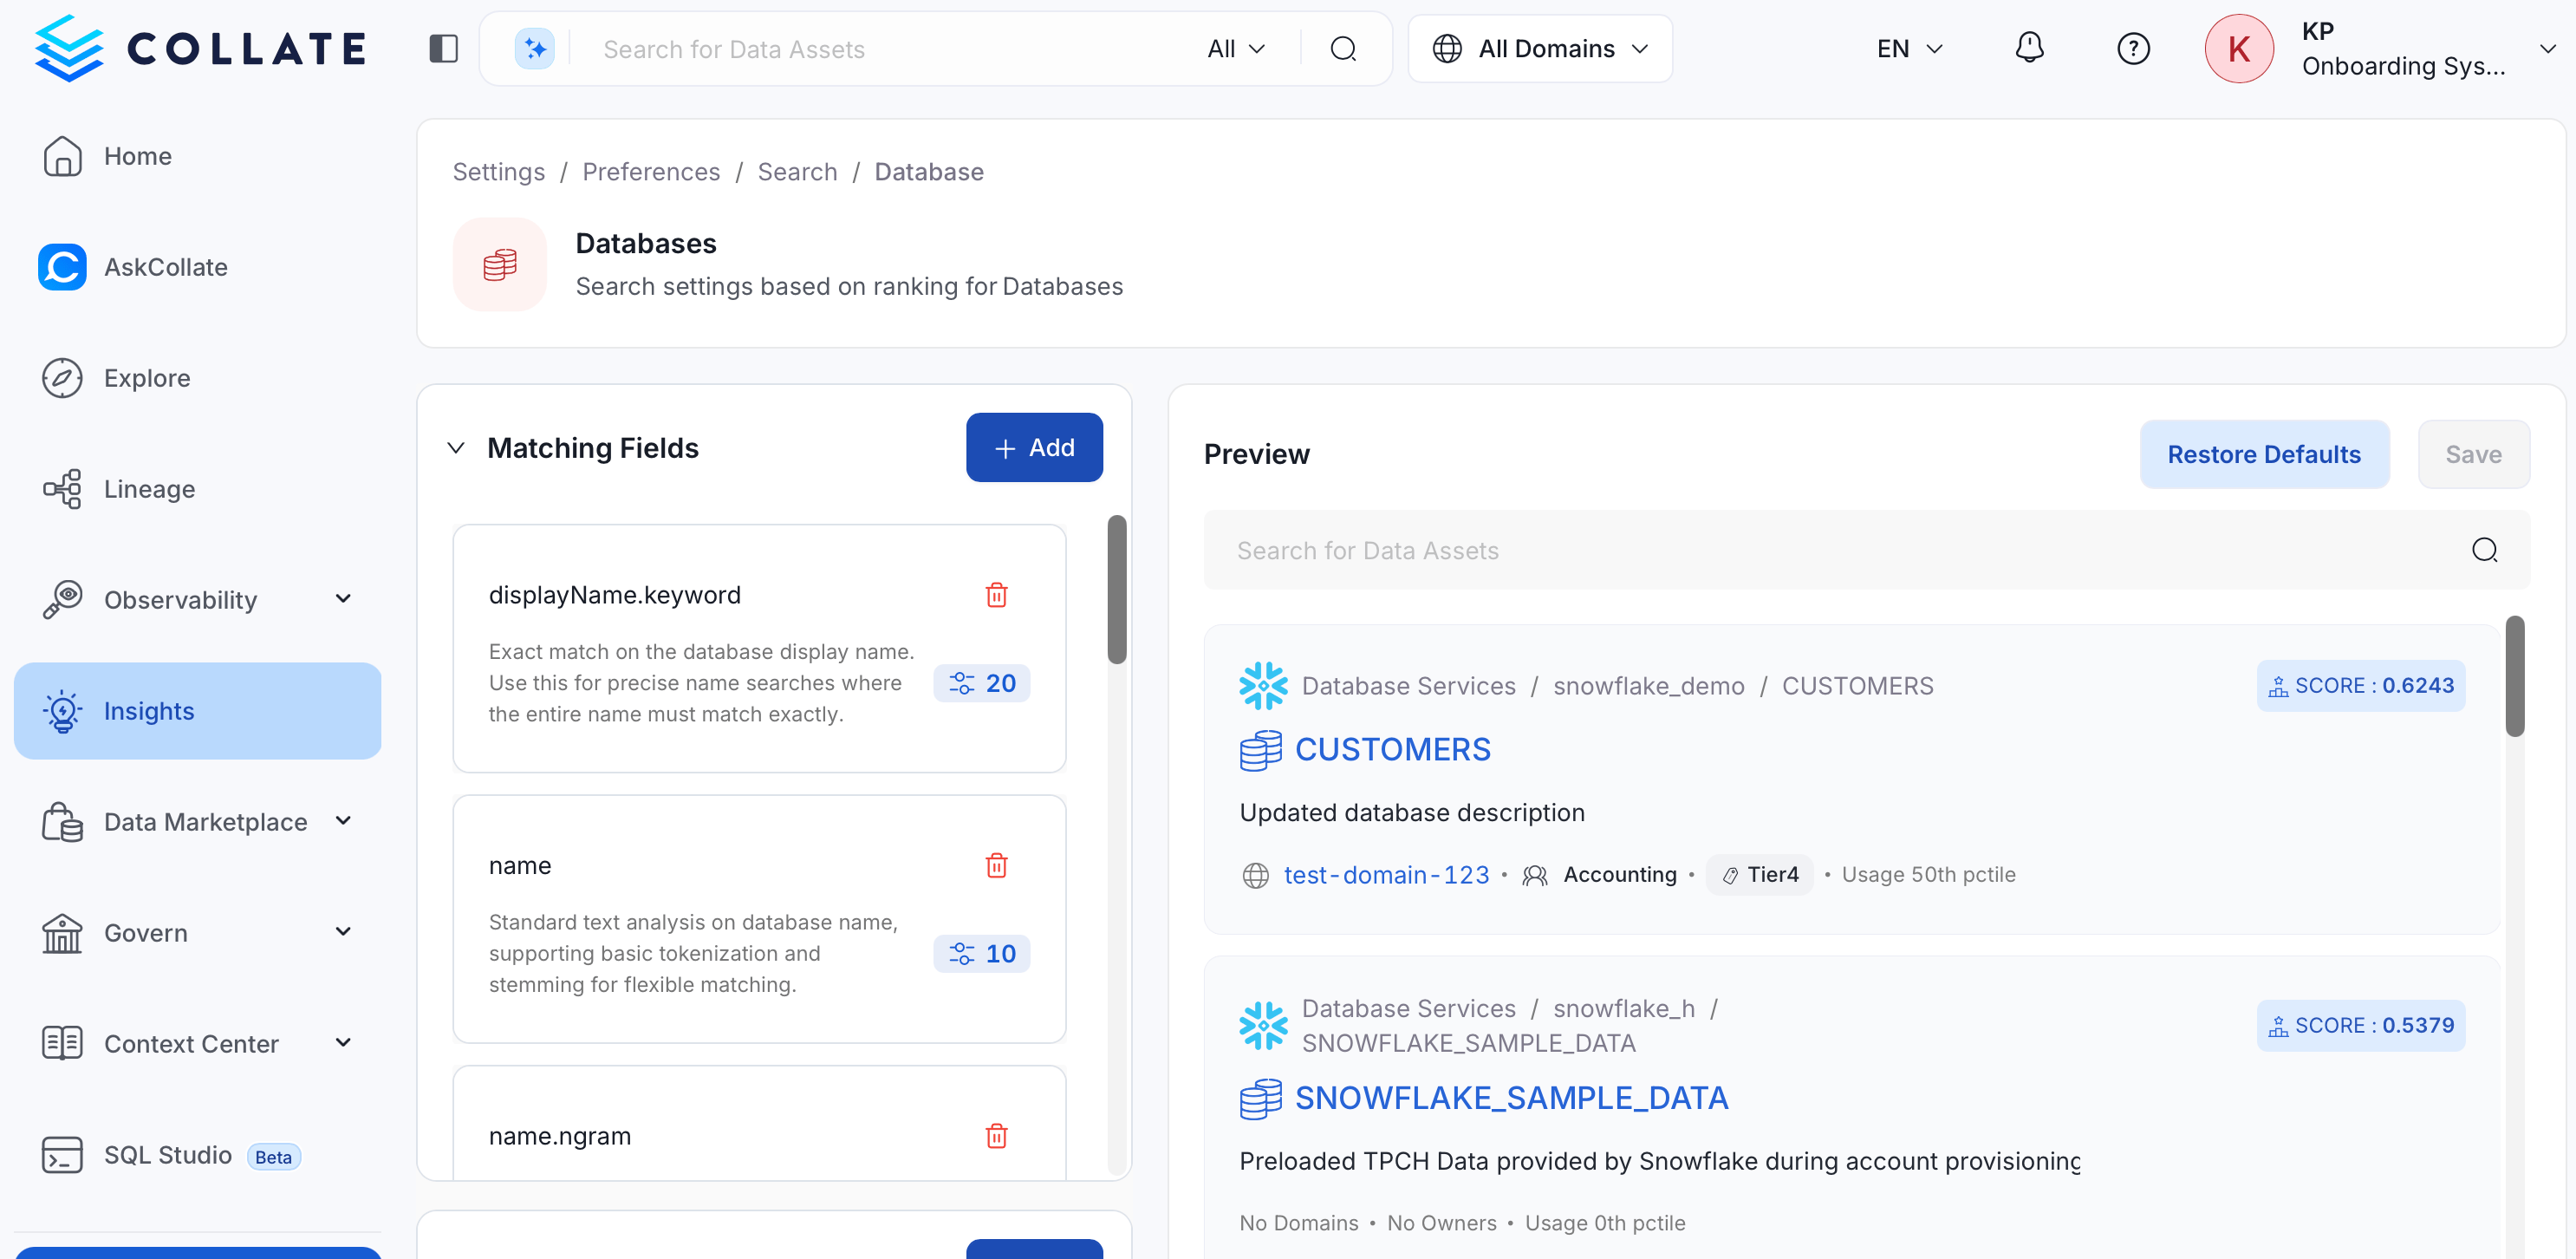The width and height of the screenshot is (2576, 1259).
Task: Click the SCORE : 0.5379 badge
Action: click(2360, 1025)
